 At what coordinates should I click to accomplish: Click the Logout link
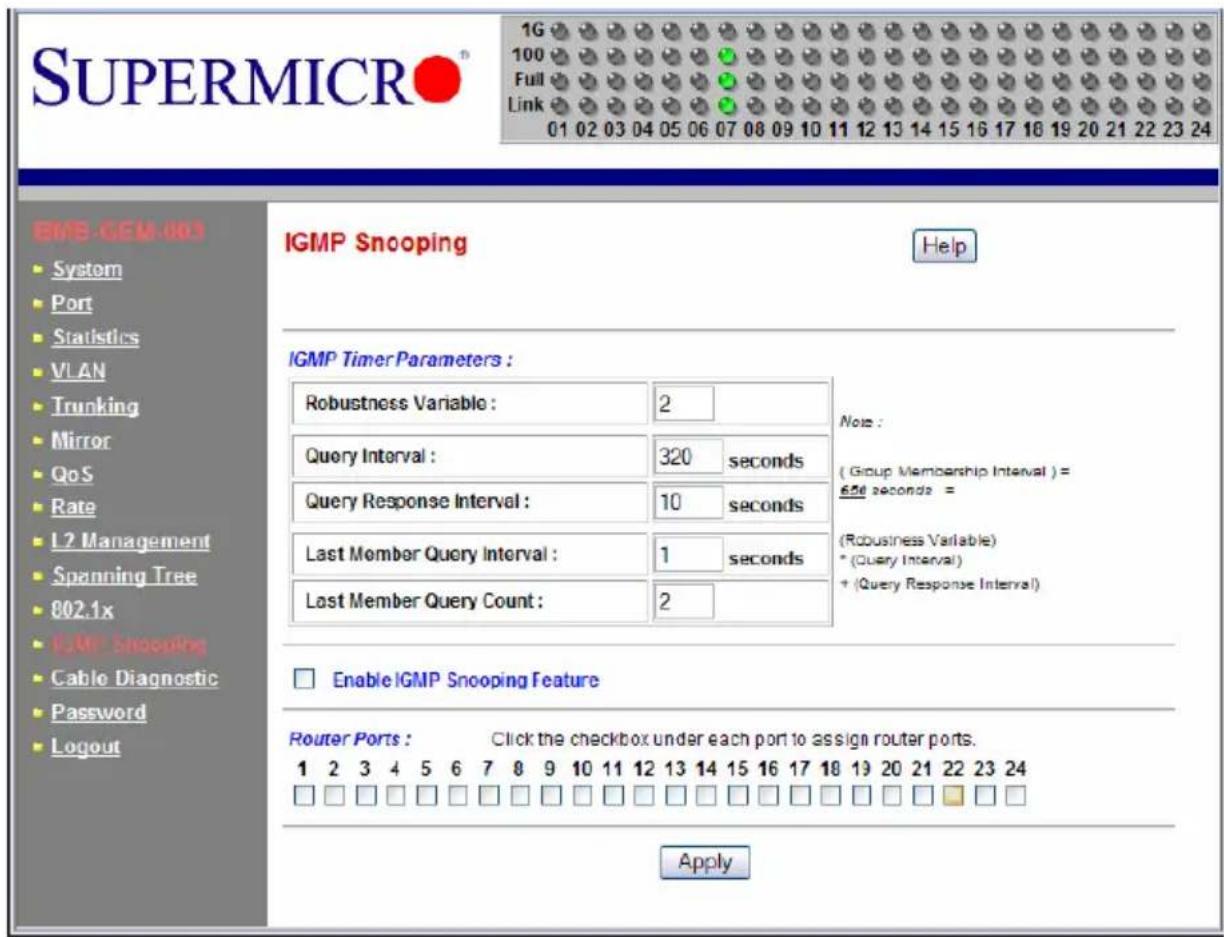(x=85, y=746)
